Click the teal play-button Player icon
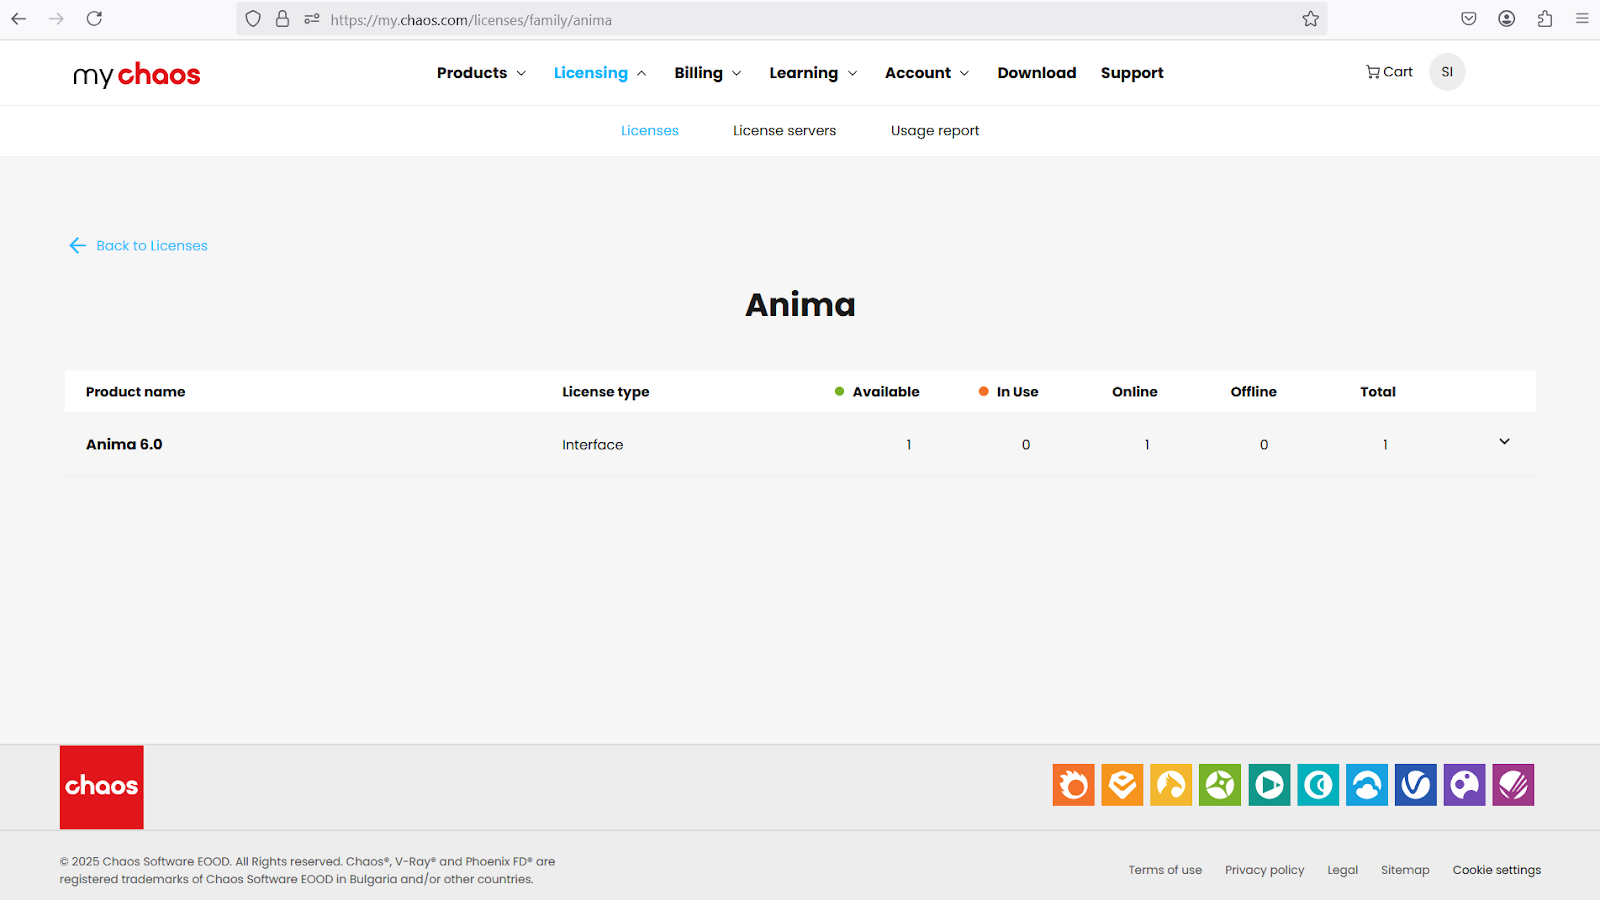 click(x=1269, y=785)
